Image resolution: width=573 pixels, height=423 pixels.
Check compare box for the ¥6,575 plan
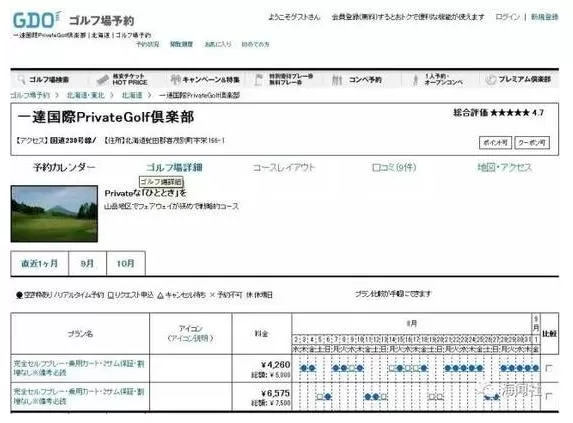coord(549,396)
